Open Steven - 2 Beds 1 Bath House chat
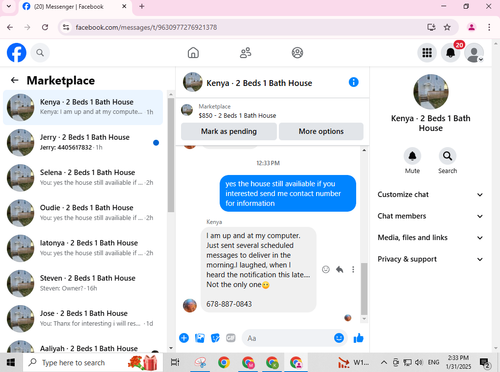This screenshot has height=372, width=500. click(x=83, y=283)
